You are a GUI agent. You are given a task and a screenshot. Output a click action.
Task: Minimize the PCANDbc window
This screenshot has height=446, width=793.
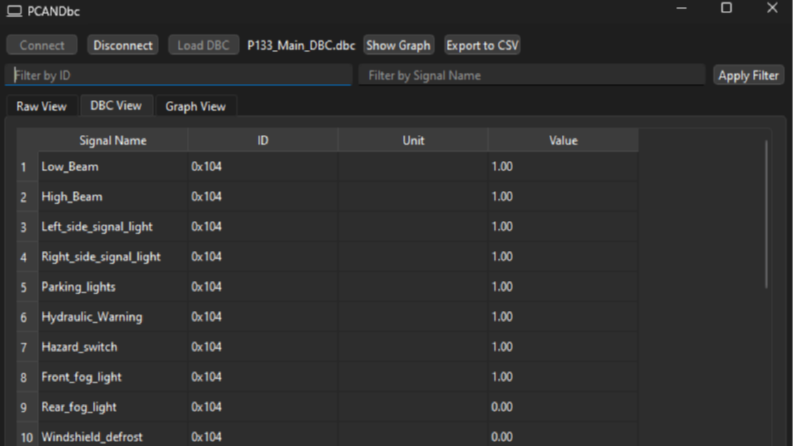pyautogui.click(x=681, y=8)
